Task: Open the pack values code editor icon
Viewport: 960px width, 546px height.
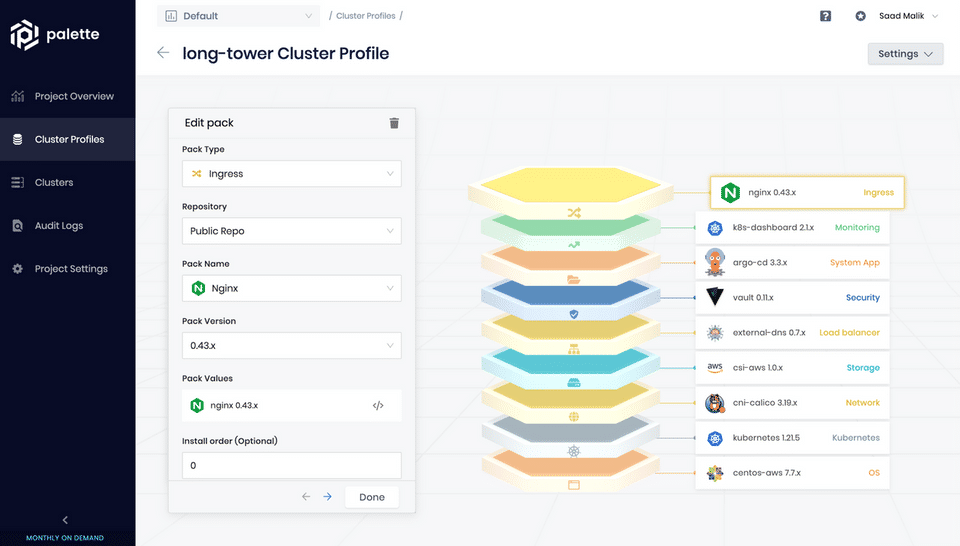Action: [x=378, y=405]
